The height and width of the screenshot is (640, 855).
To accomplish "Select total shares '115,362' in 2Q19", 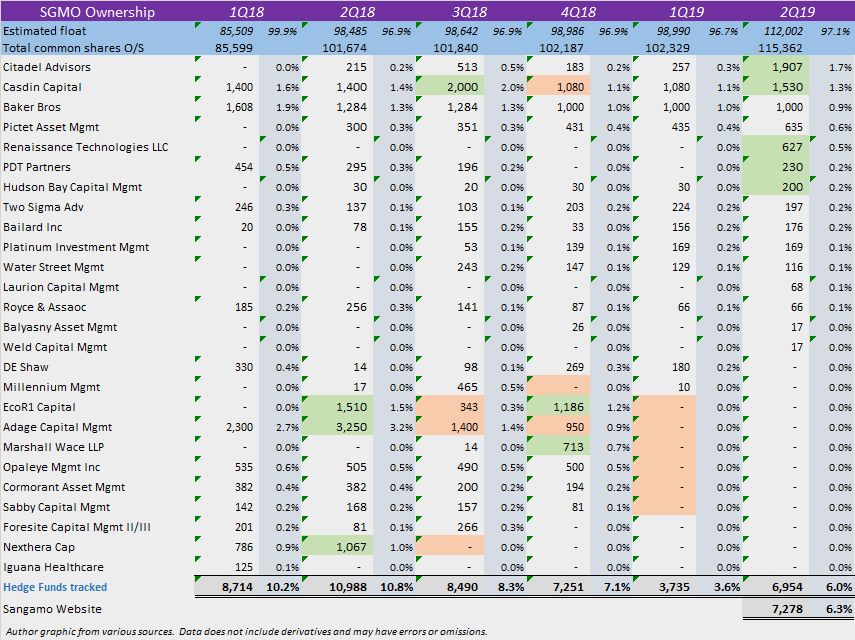I will 780,48.
